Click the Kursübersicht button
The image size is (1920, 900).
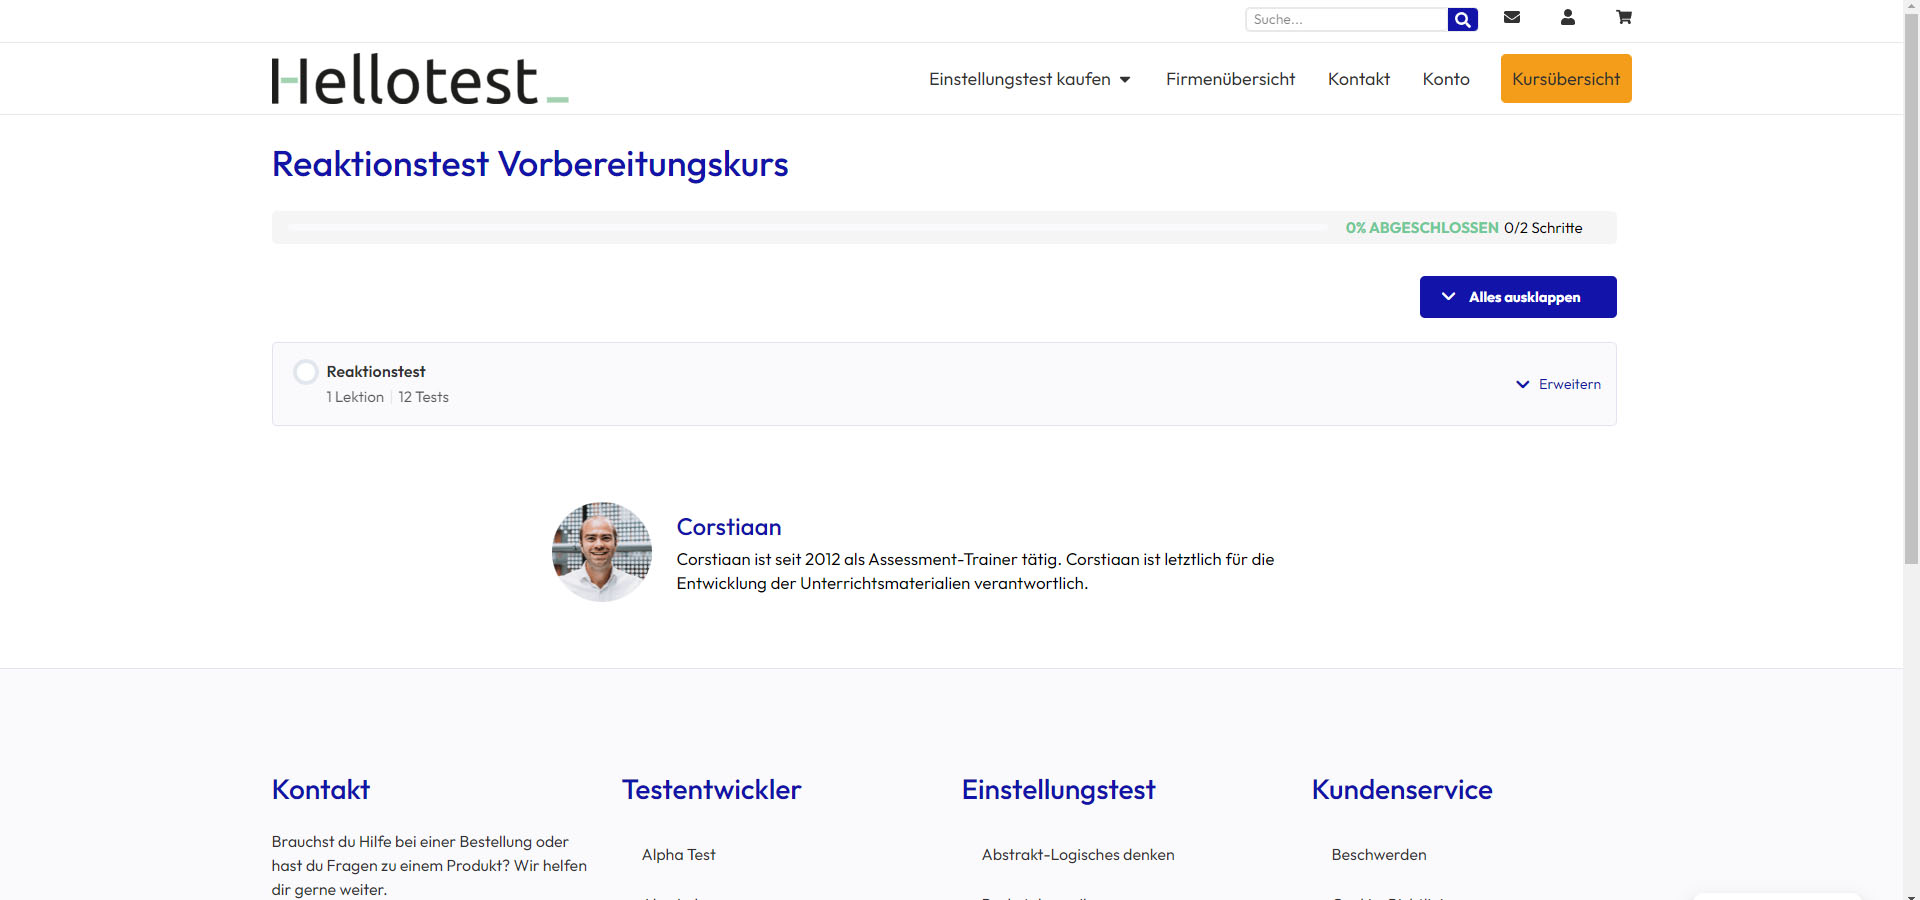1566,79
